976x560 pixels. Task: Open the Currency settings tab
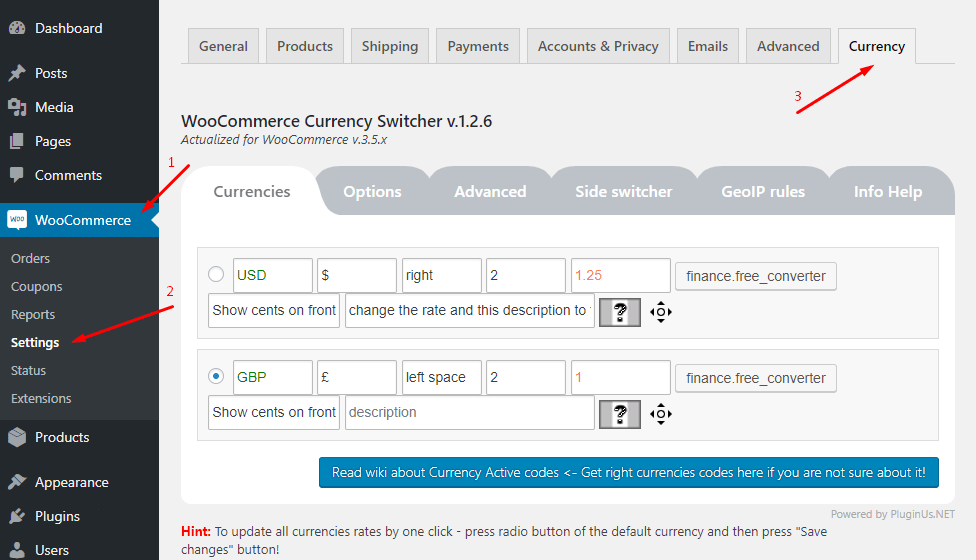876,46
